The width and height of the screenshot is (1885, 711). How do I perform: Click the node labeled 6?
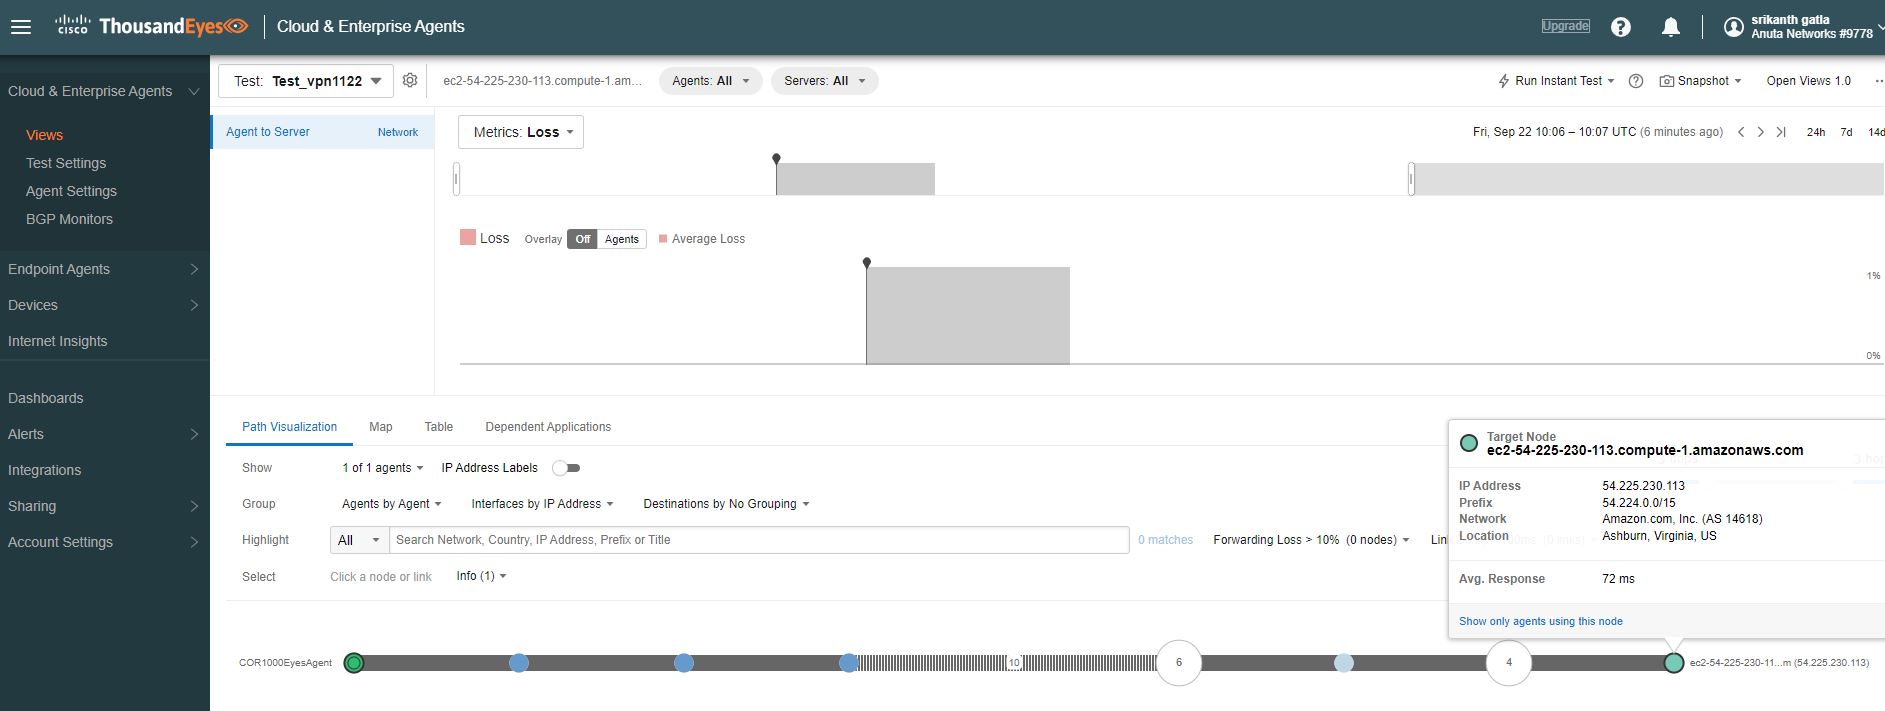[1179, 663]
